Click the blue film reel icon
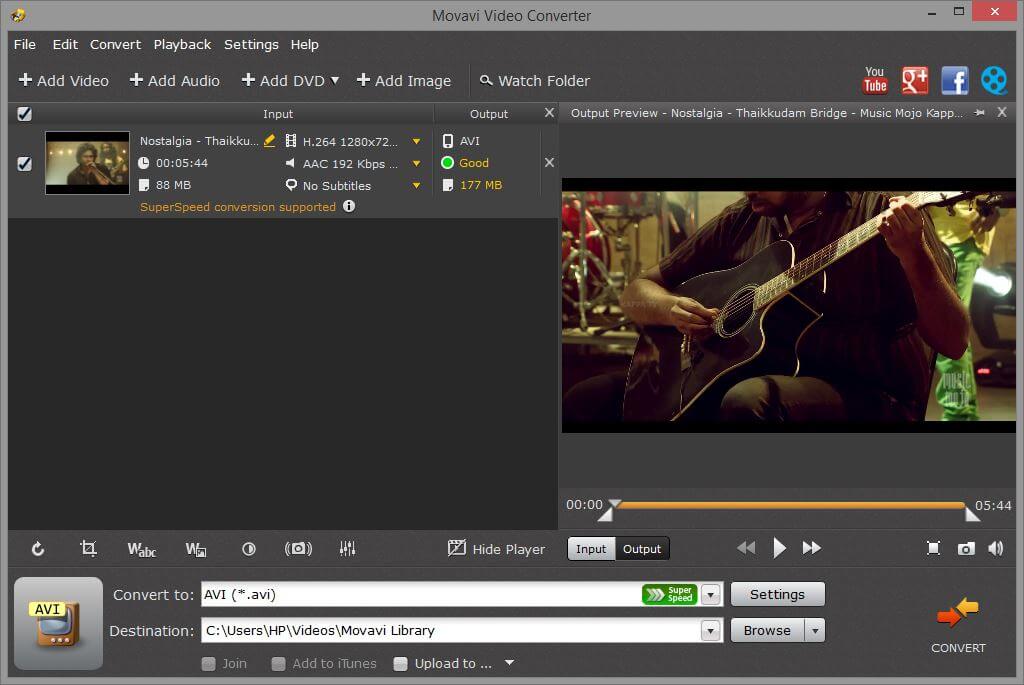Screen dimensions: 1024x685 coord(994,81)
